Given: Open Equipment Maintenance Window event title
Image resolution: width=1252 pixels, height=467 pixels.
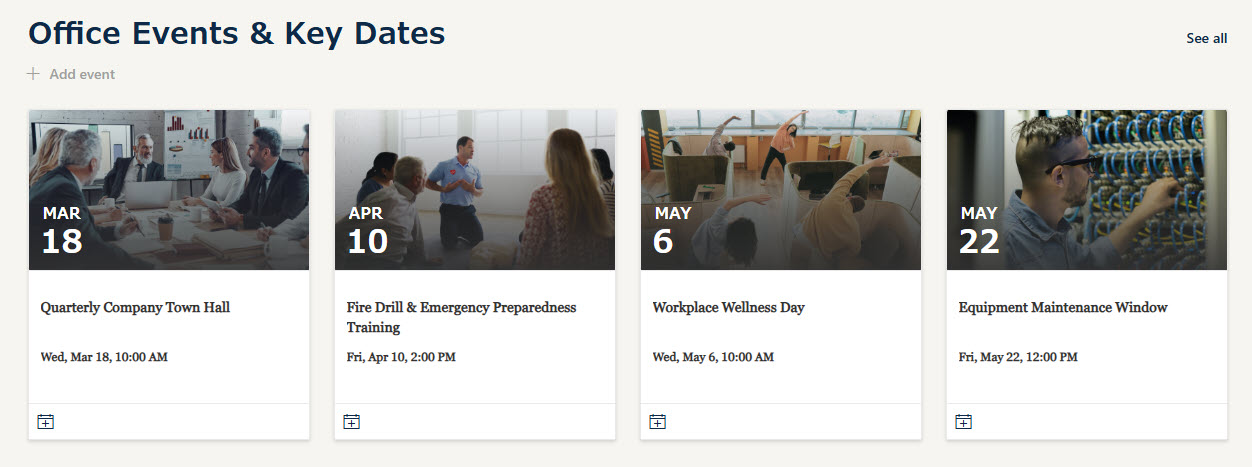Looking at the screenshot, I should (x=1062, y=308).
